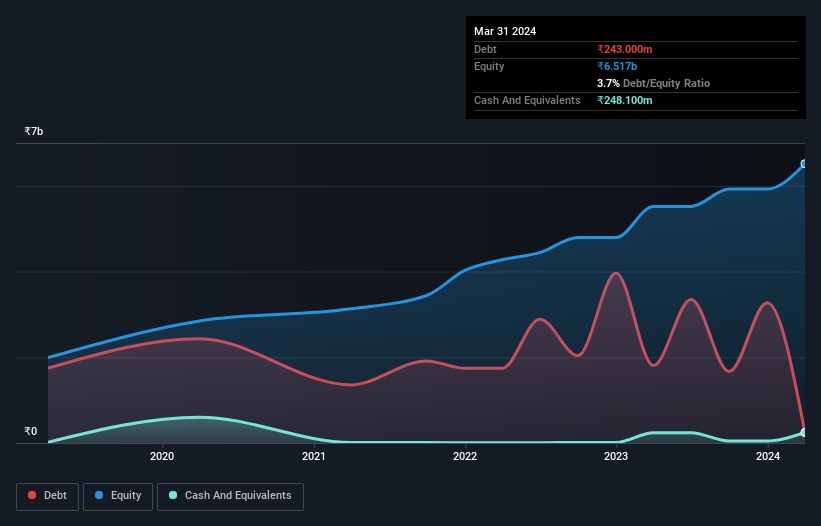Click the Equity data point marker at Mar 2024
Image resolution: width=821 pixels, height=526 pixels.
pos(804,164)
